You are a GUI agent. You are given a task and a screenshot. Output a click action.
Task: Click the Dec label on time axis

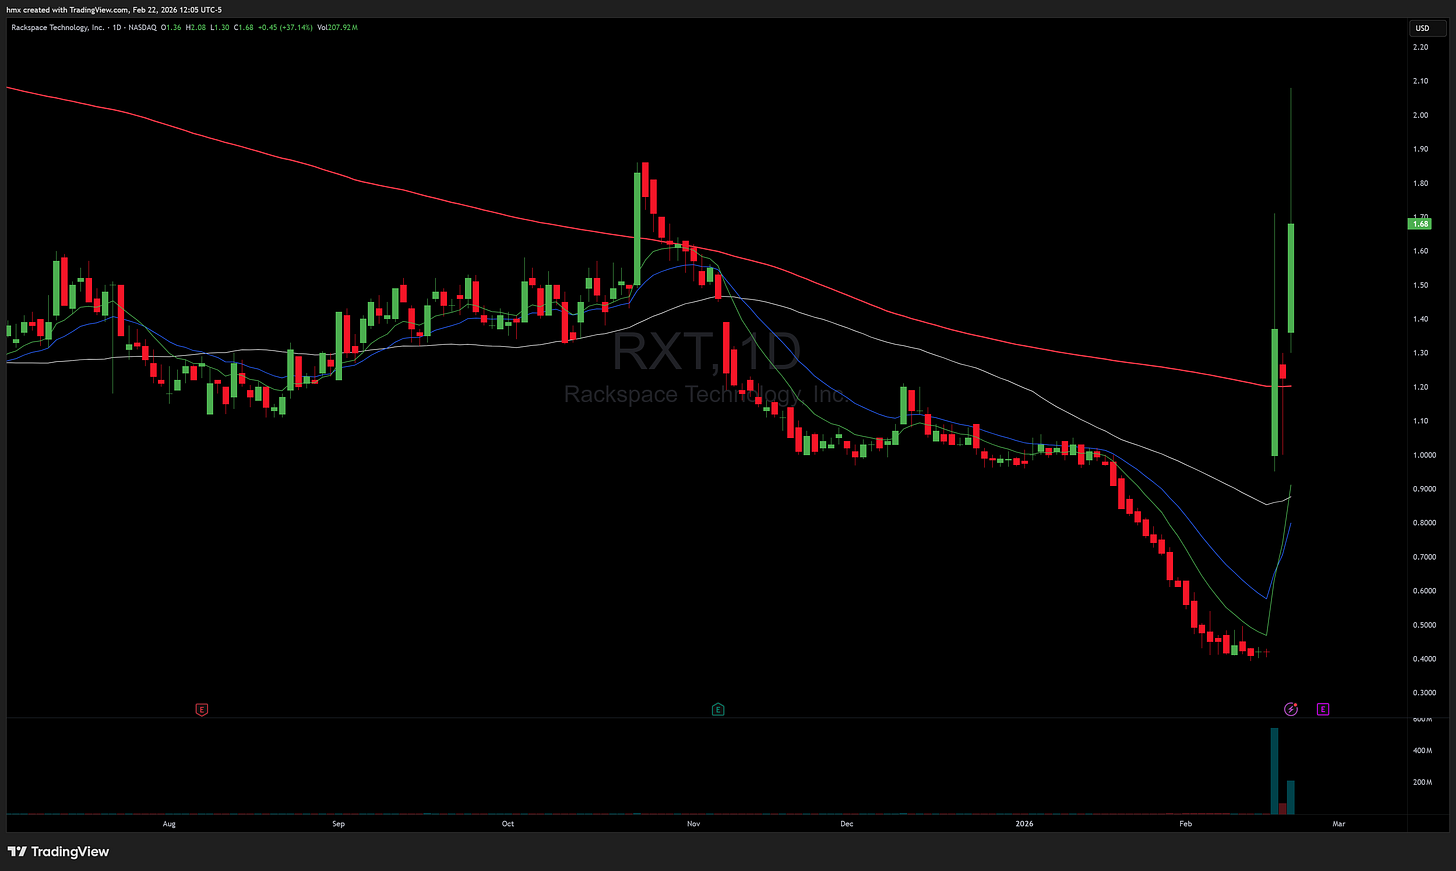coord(847,824)
